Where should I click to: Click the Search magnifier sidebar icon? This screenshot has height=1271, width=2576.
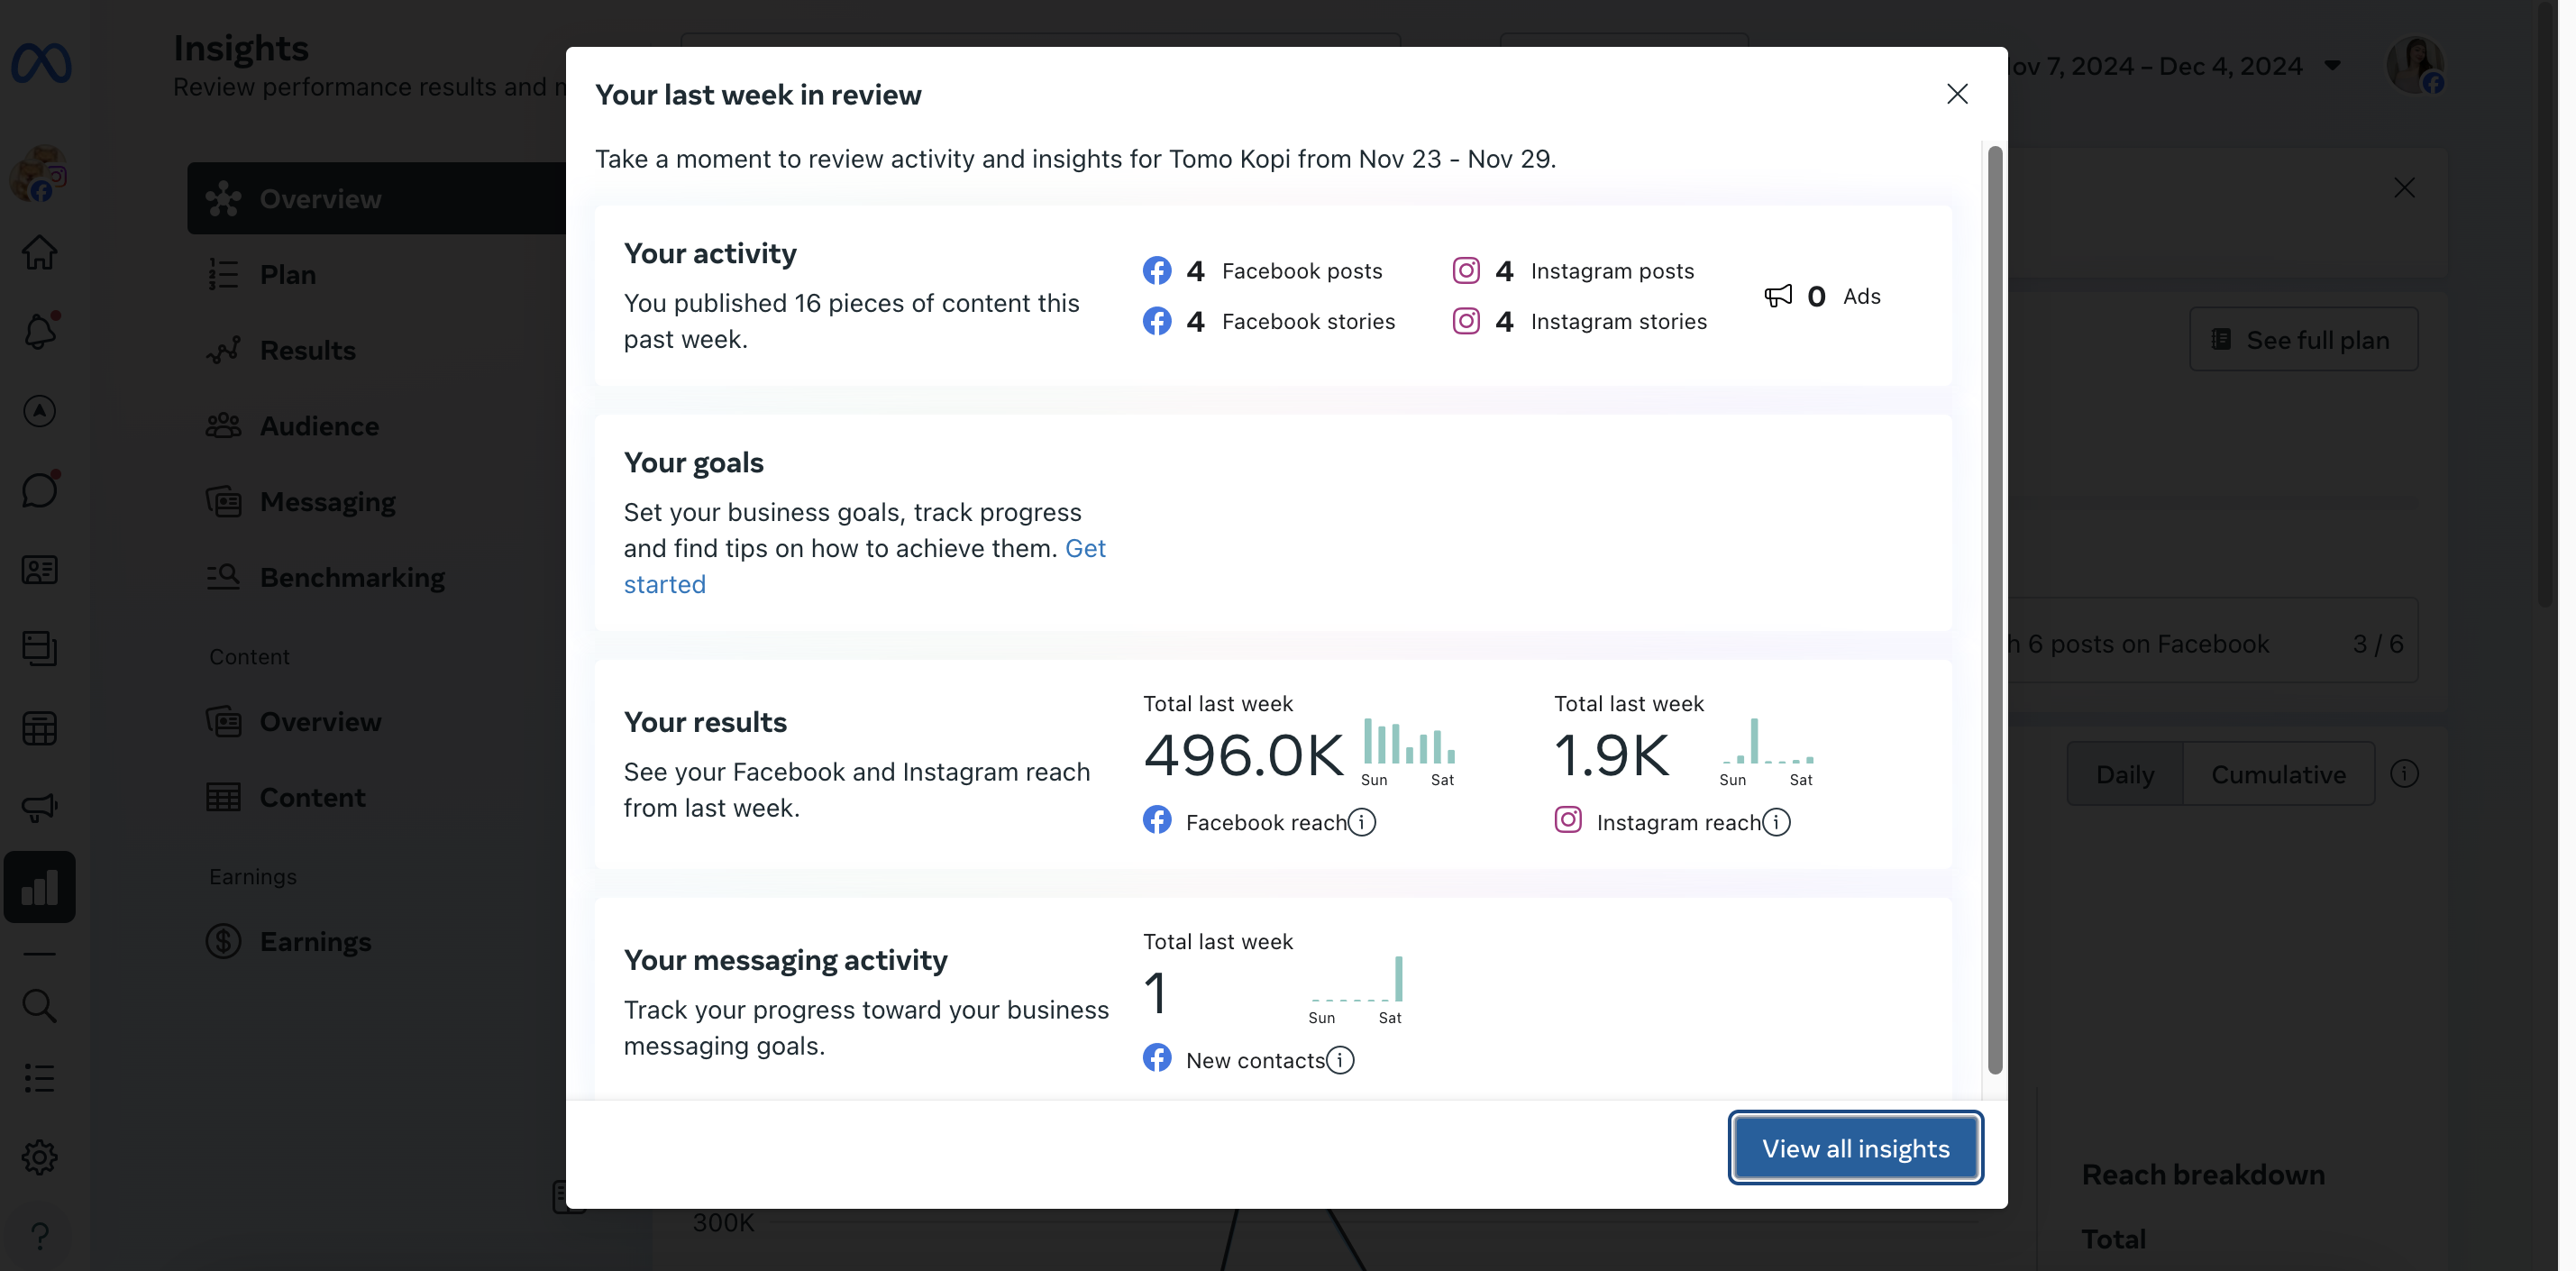pyautogui.click(x=40, y=1005)
